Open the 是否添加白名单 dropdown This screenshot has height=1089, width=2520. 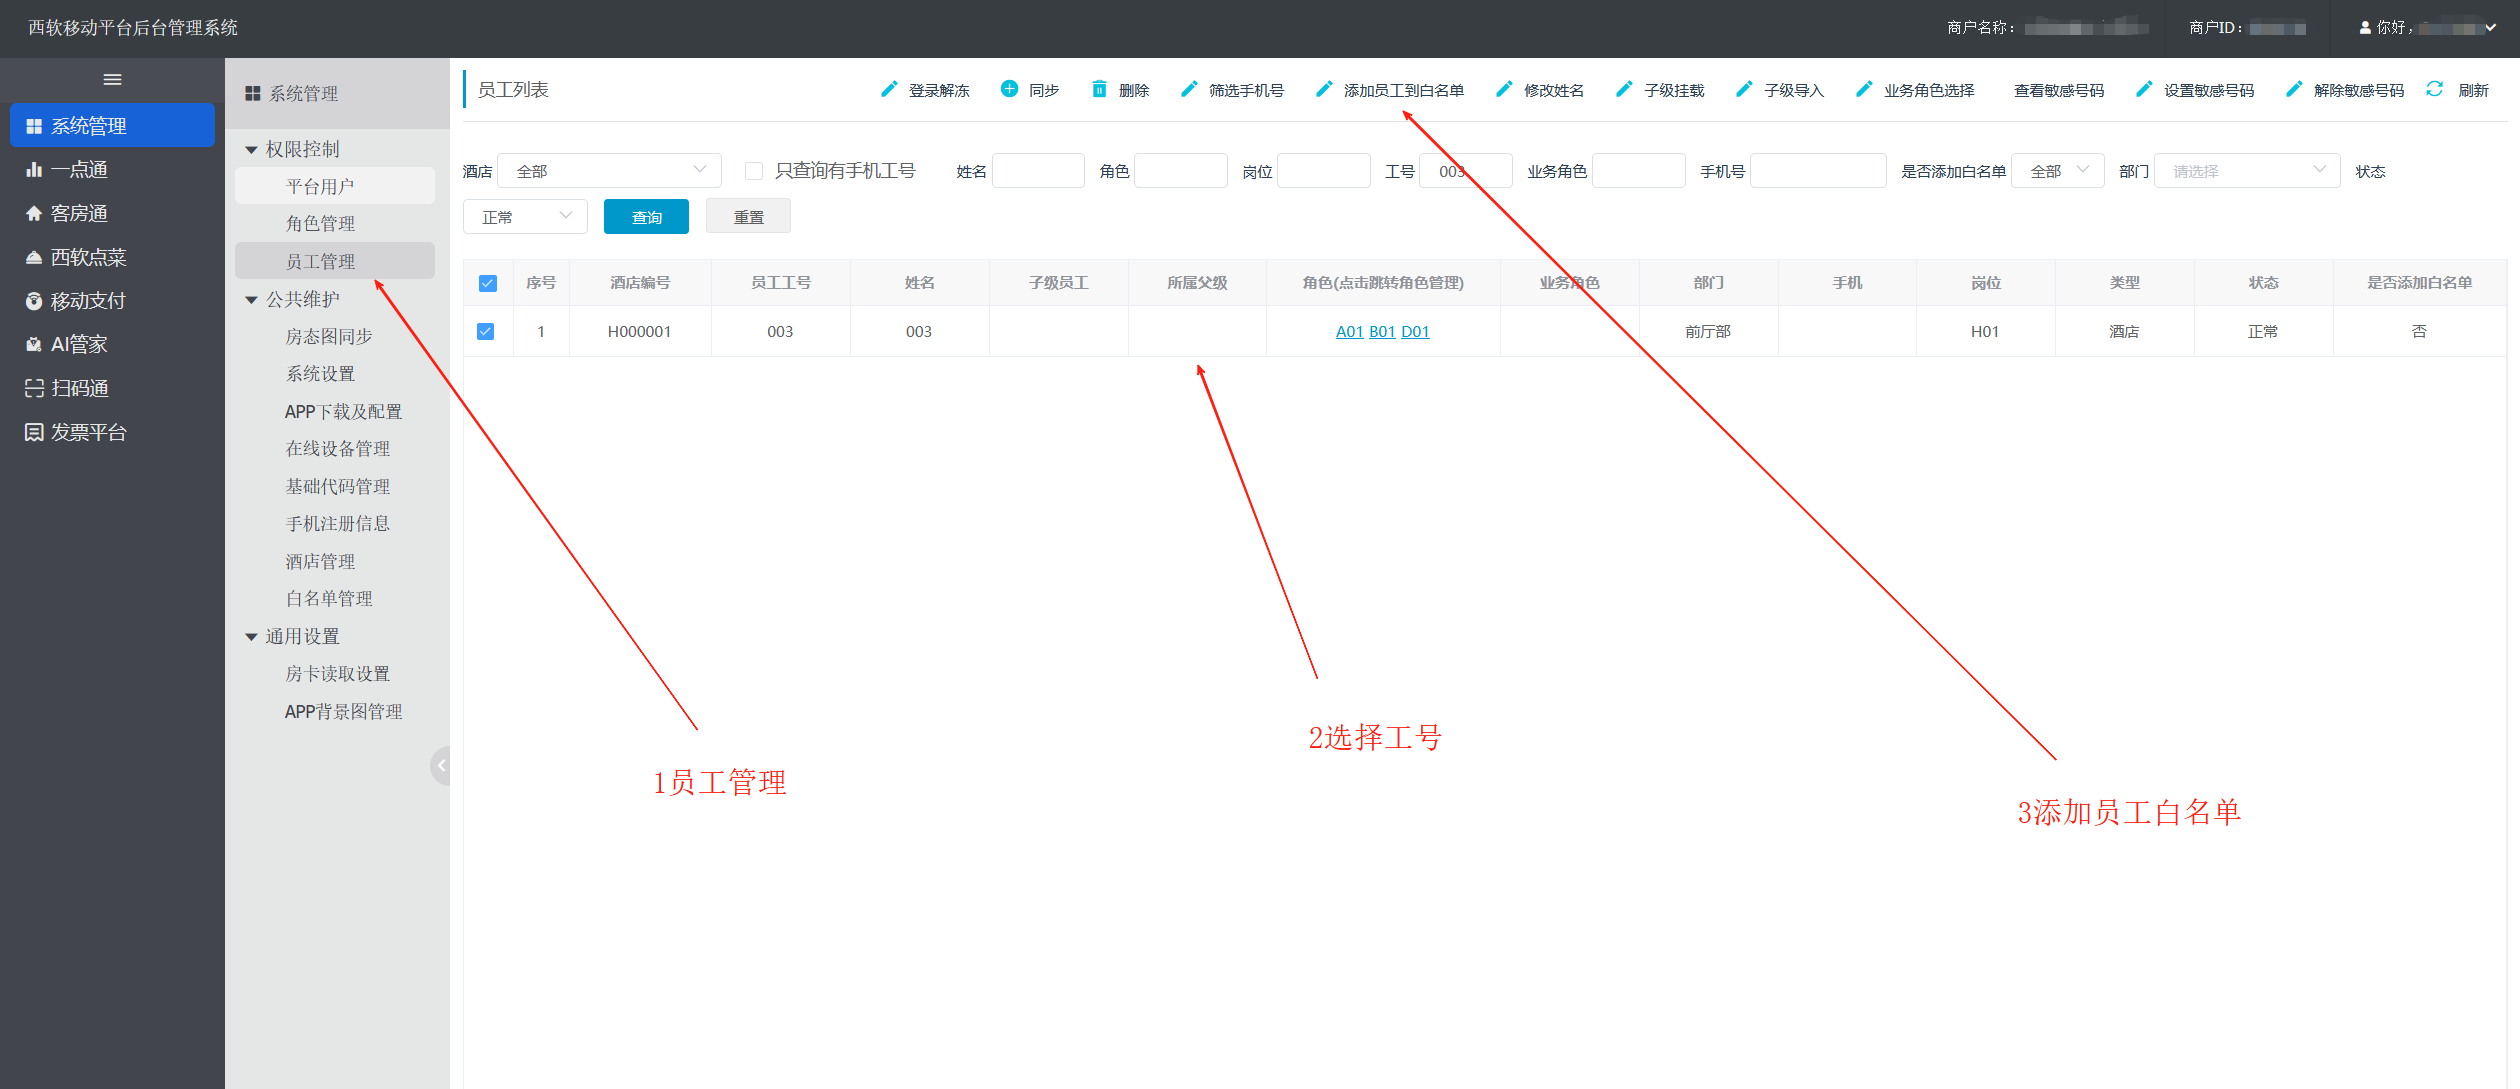click(x=2058, y=171)
